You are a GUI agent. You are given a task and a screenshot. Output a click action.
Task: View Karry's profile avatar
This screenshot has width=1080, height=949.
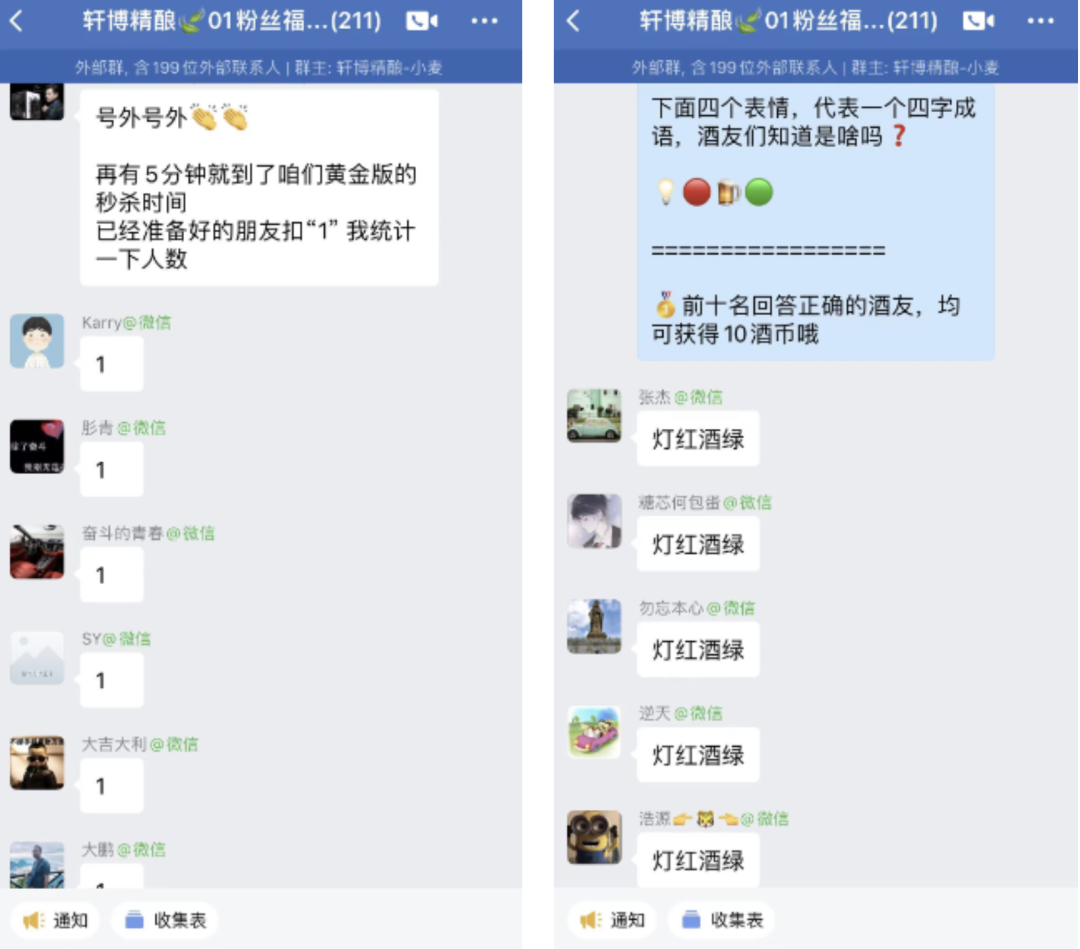[37, 341]
